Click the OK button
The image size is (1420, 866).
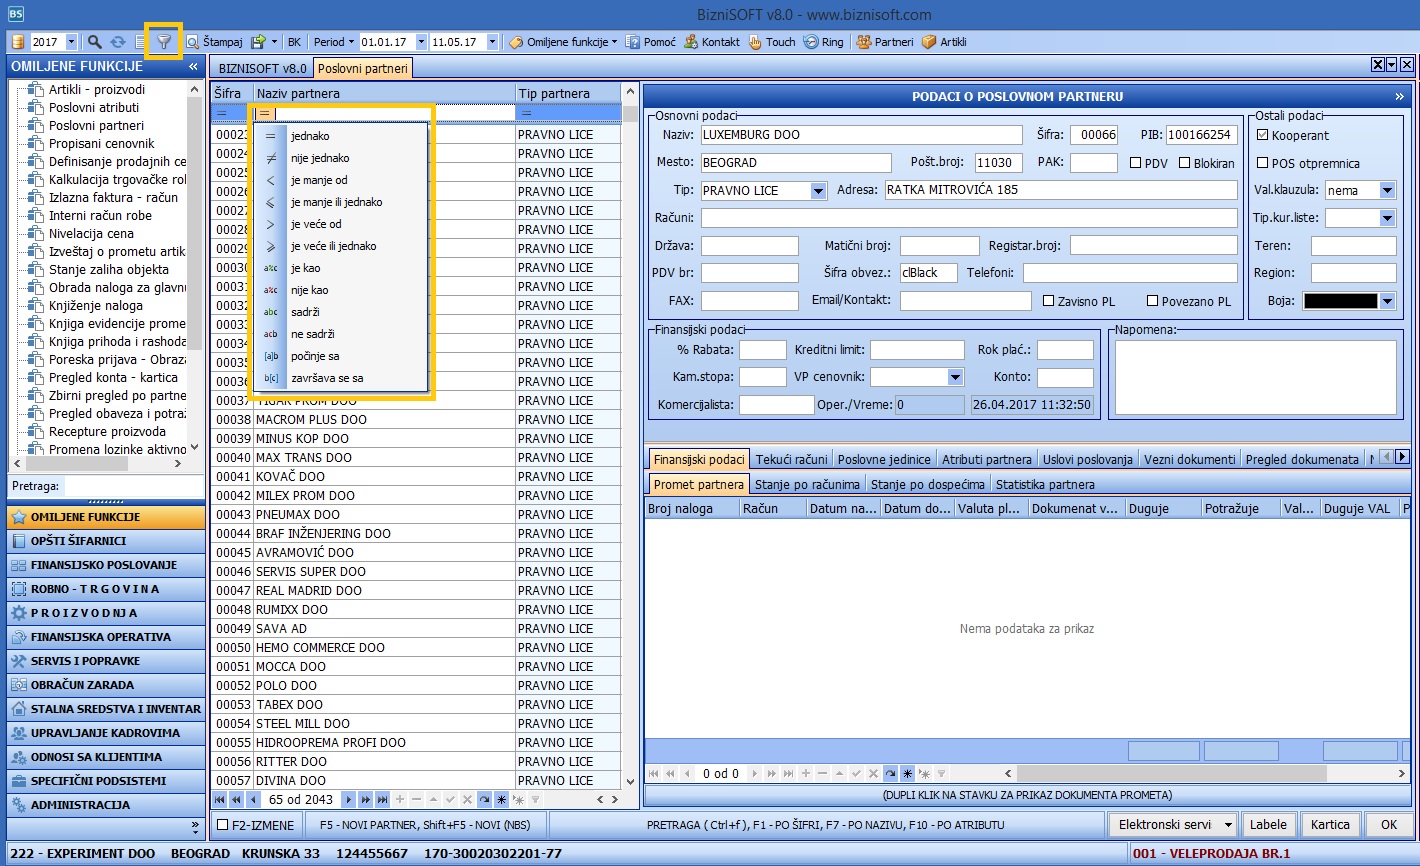tap(1389, 825)
